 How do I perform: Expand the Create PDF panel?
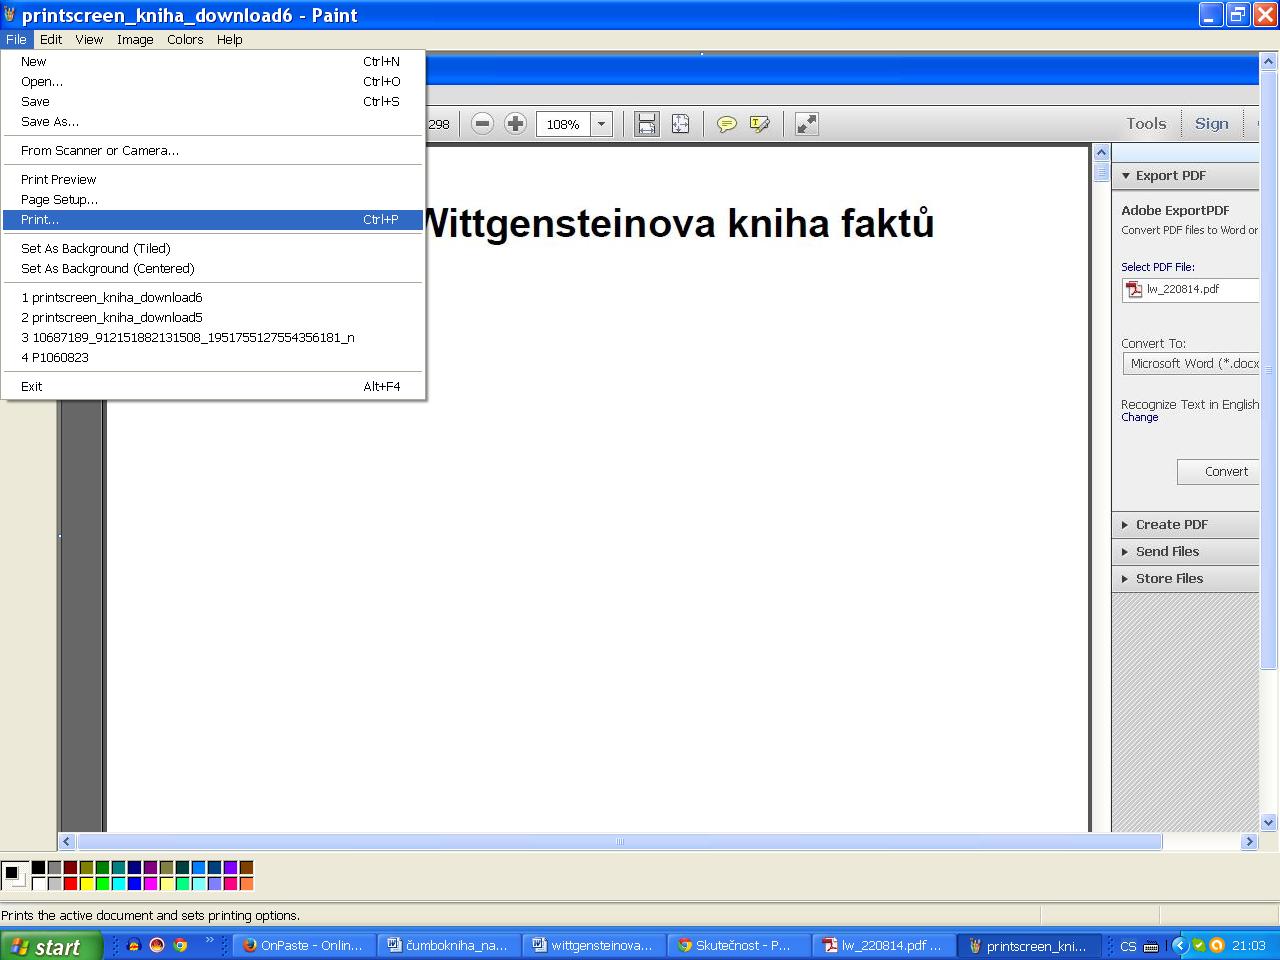(1171, 524)
